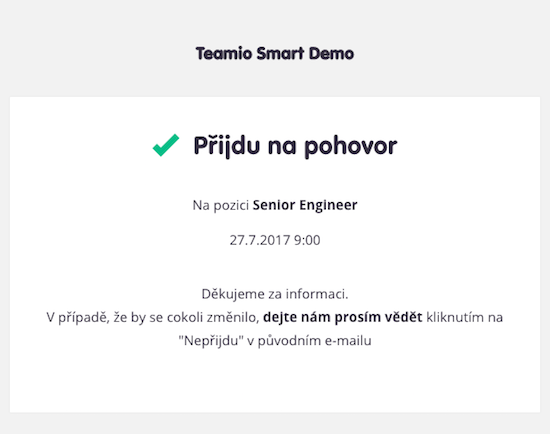The width and height of the screenshot is (550, 434).
Task: Click the "Přijdu na pohovor" heading
Action: tap(295, 146)
